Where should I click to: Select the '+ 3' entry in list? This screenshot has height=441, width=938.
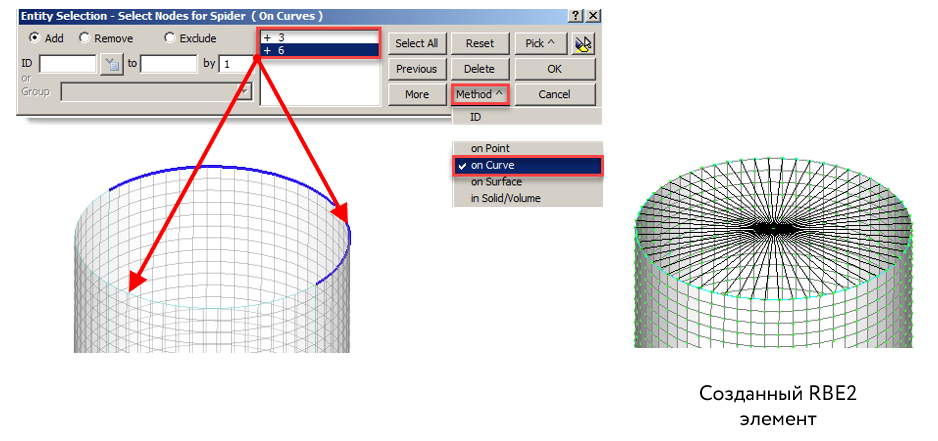pos(320,38)
